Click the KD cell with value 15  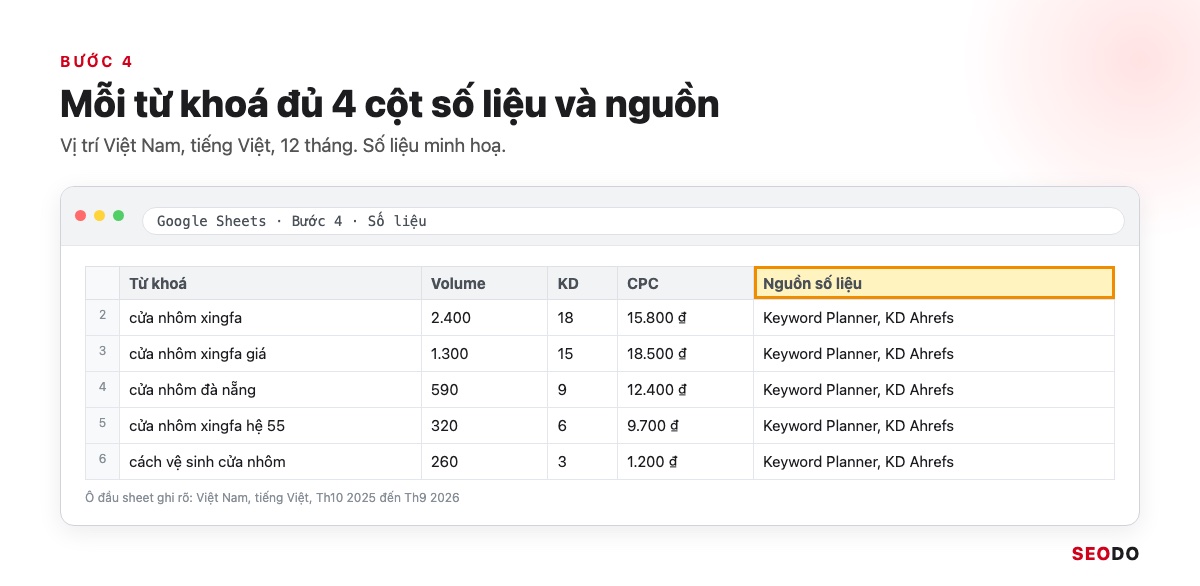click(x=582, y=354)
